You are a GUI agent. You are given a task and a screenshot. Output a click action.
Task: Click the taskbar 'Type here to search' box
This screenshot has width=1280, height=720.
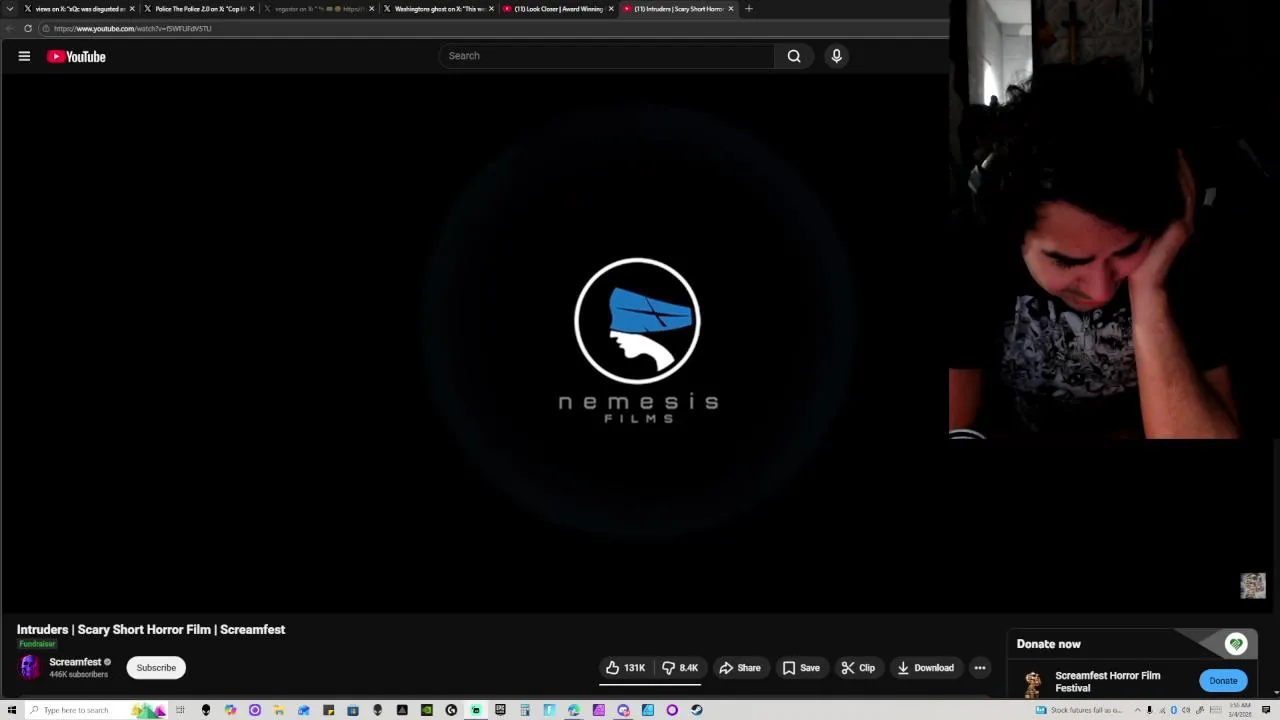tap(95, 710)
